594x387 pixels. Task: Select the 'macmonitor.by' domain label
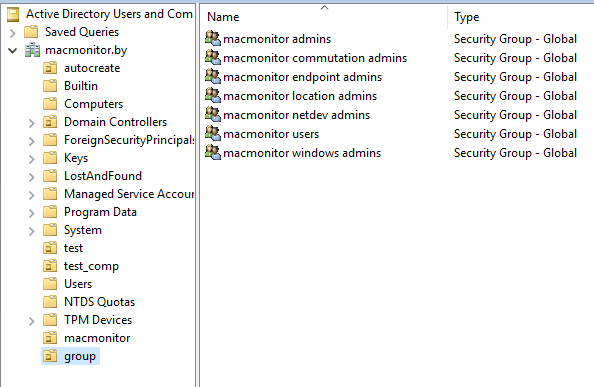click(86, 50)
